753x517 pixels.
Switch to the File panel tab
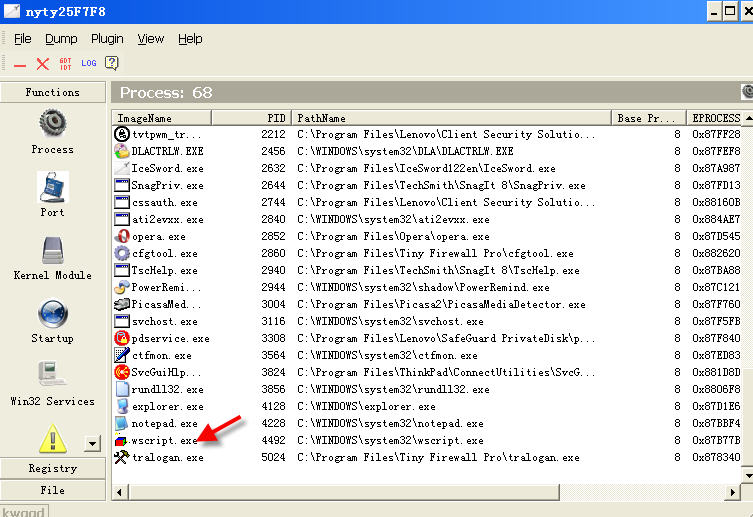point(53,490)
